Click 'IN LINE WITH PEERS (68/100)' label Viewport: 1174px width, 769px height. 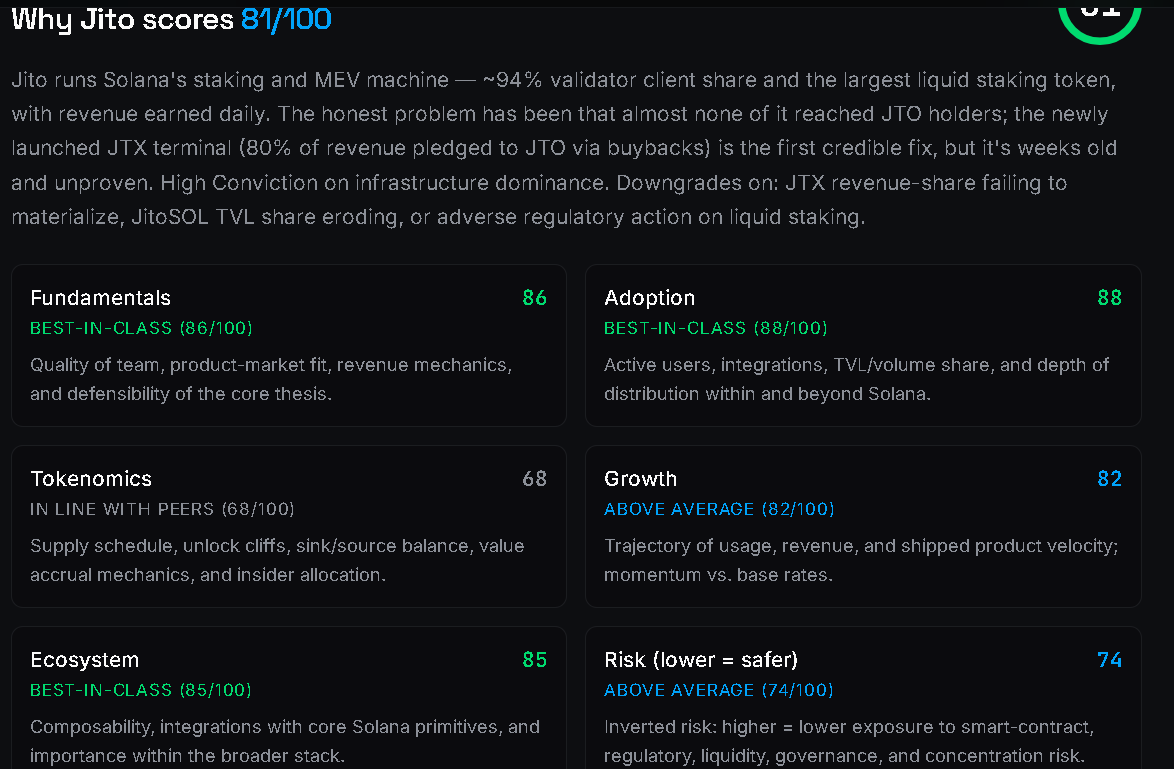point(162,509)
